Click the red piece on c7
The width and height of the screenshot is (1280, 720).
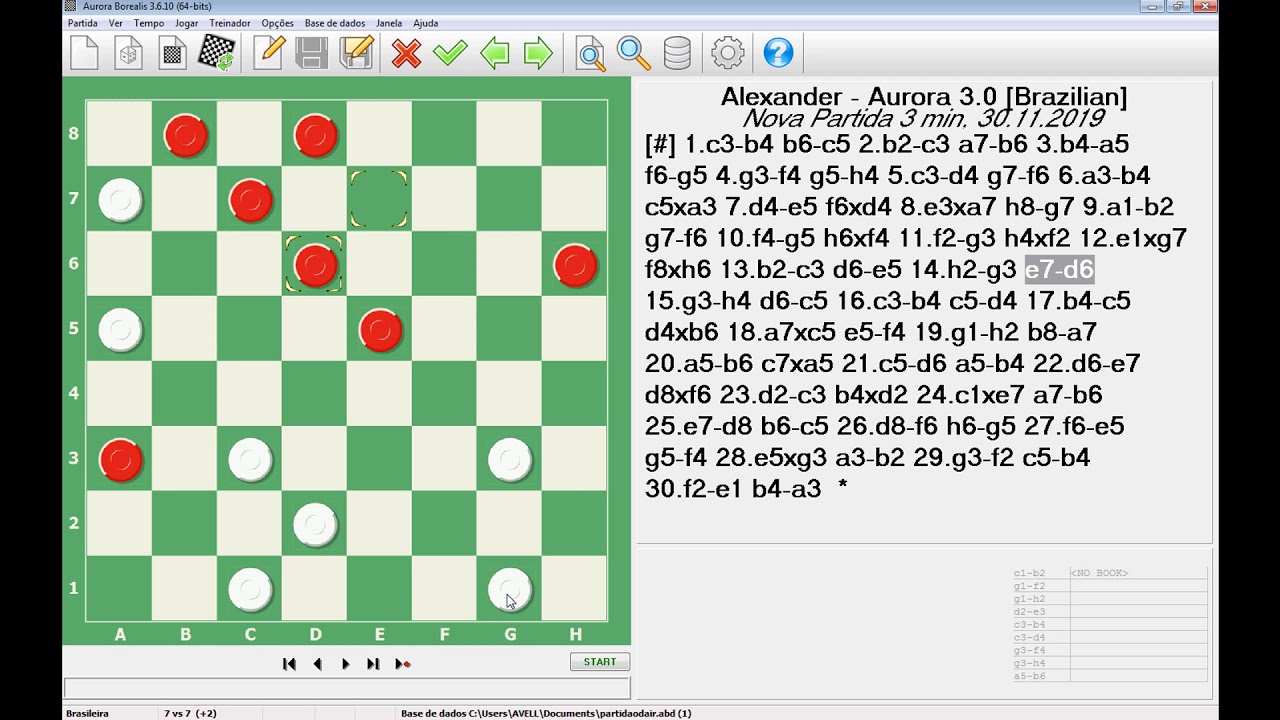click(x=251, y=200)
